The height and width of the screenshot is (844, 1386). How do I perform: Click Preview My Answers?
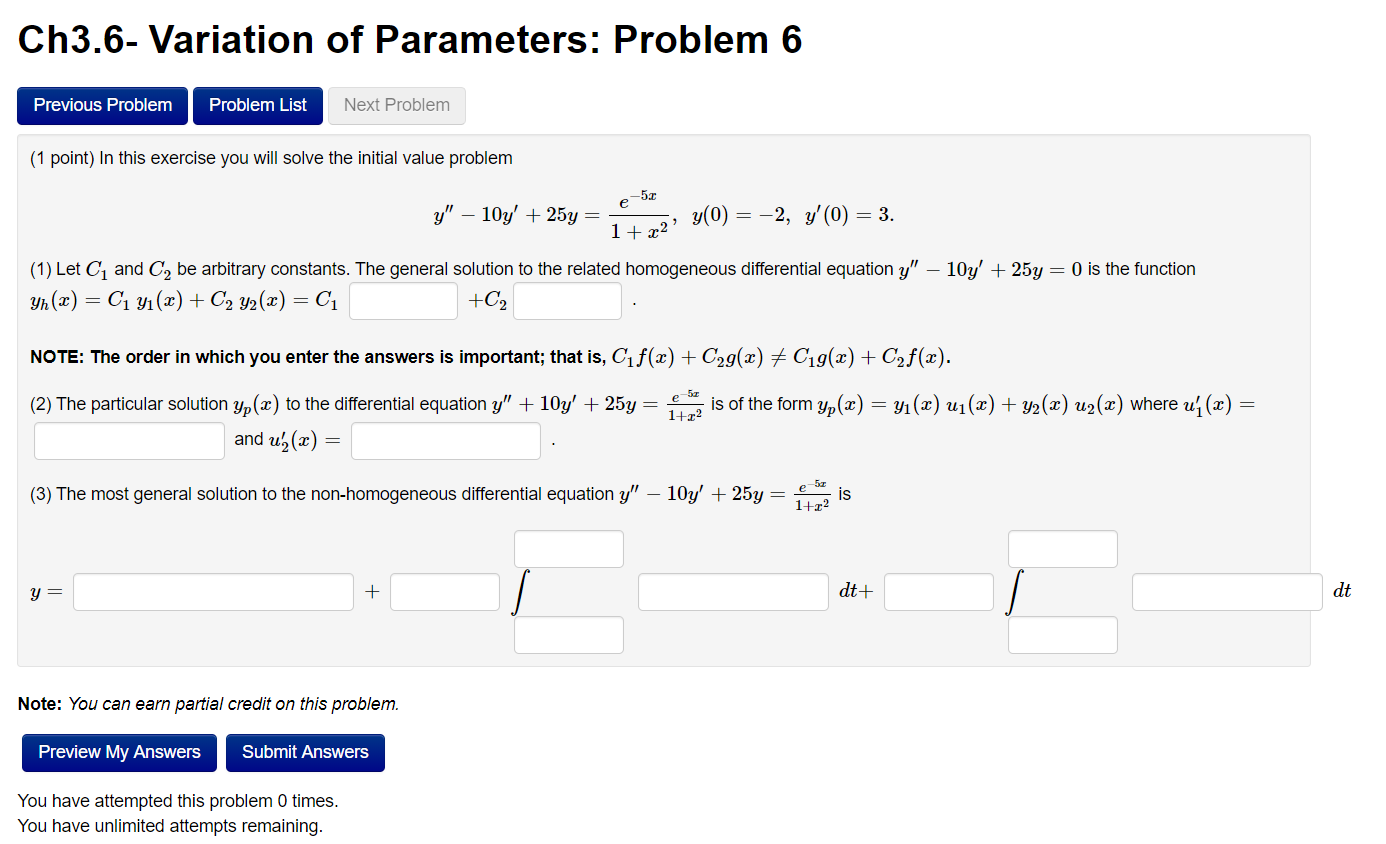(118, 752)
